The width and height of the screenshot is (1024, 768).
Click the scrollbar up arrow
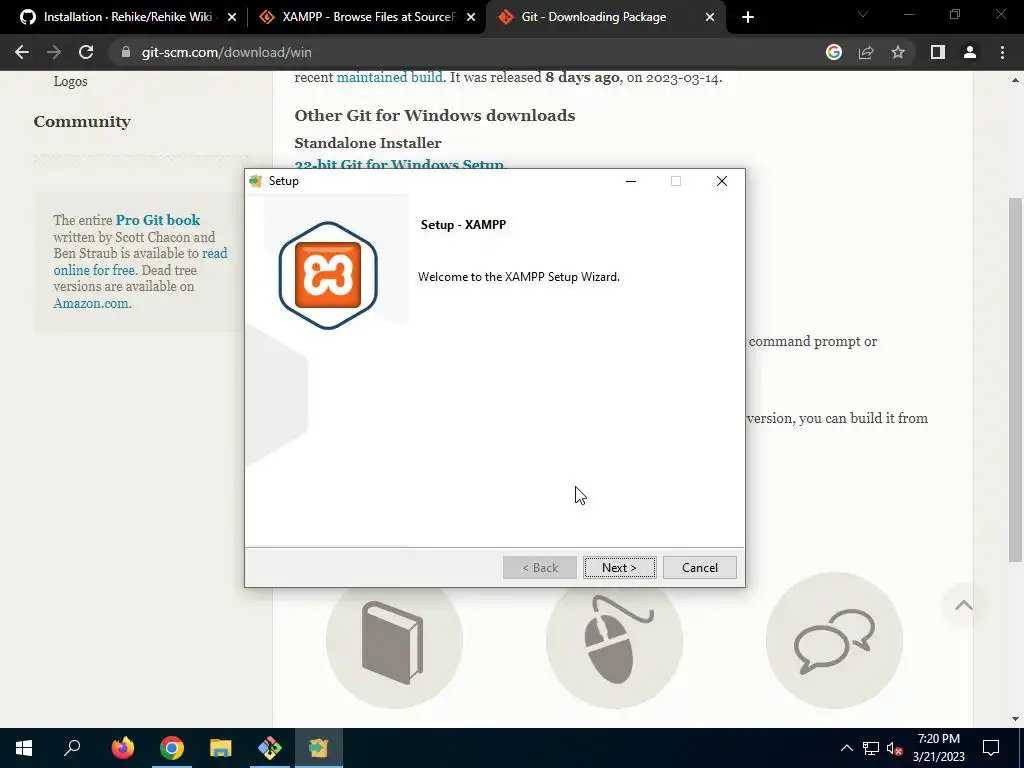1015,80
